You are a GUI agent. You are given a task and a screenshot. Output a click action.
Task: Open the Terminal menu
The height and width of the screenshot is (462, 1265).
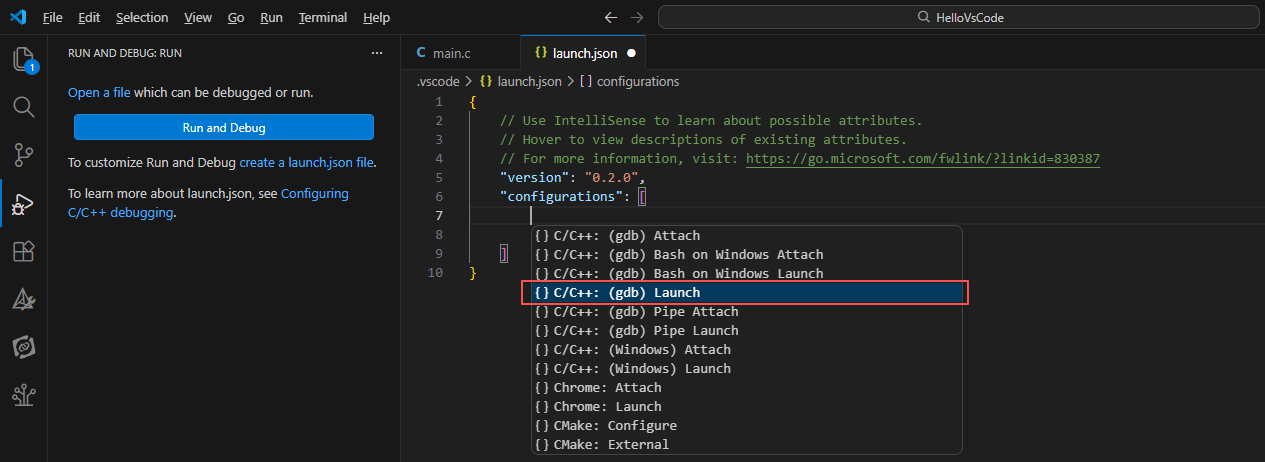pos(323,18)
